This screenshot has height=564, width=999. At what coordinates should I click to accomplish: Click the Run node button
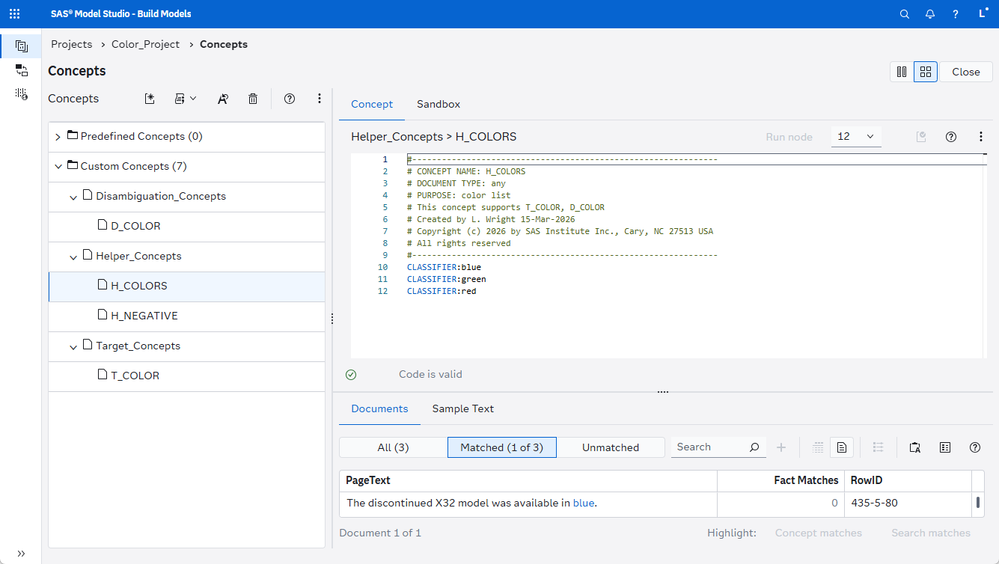tap(789, 136)
